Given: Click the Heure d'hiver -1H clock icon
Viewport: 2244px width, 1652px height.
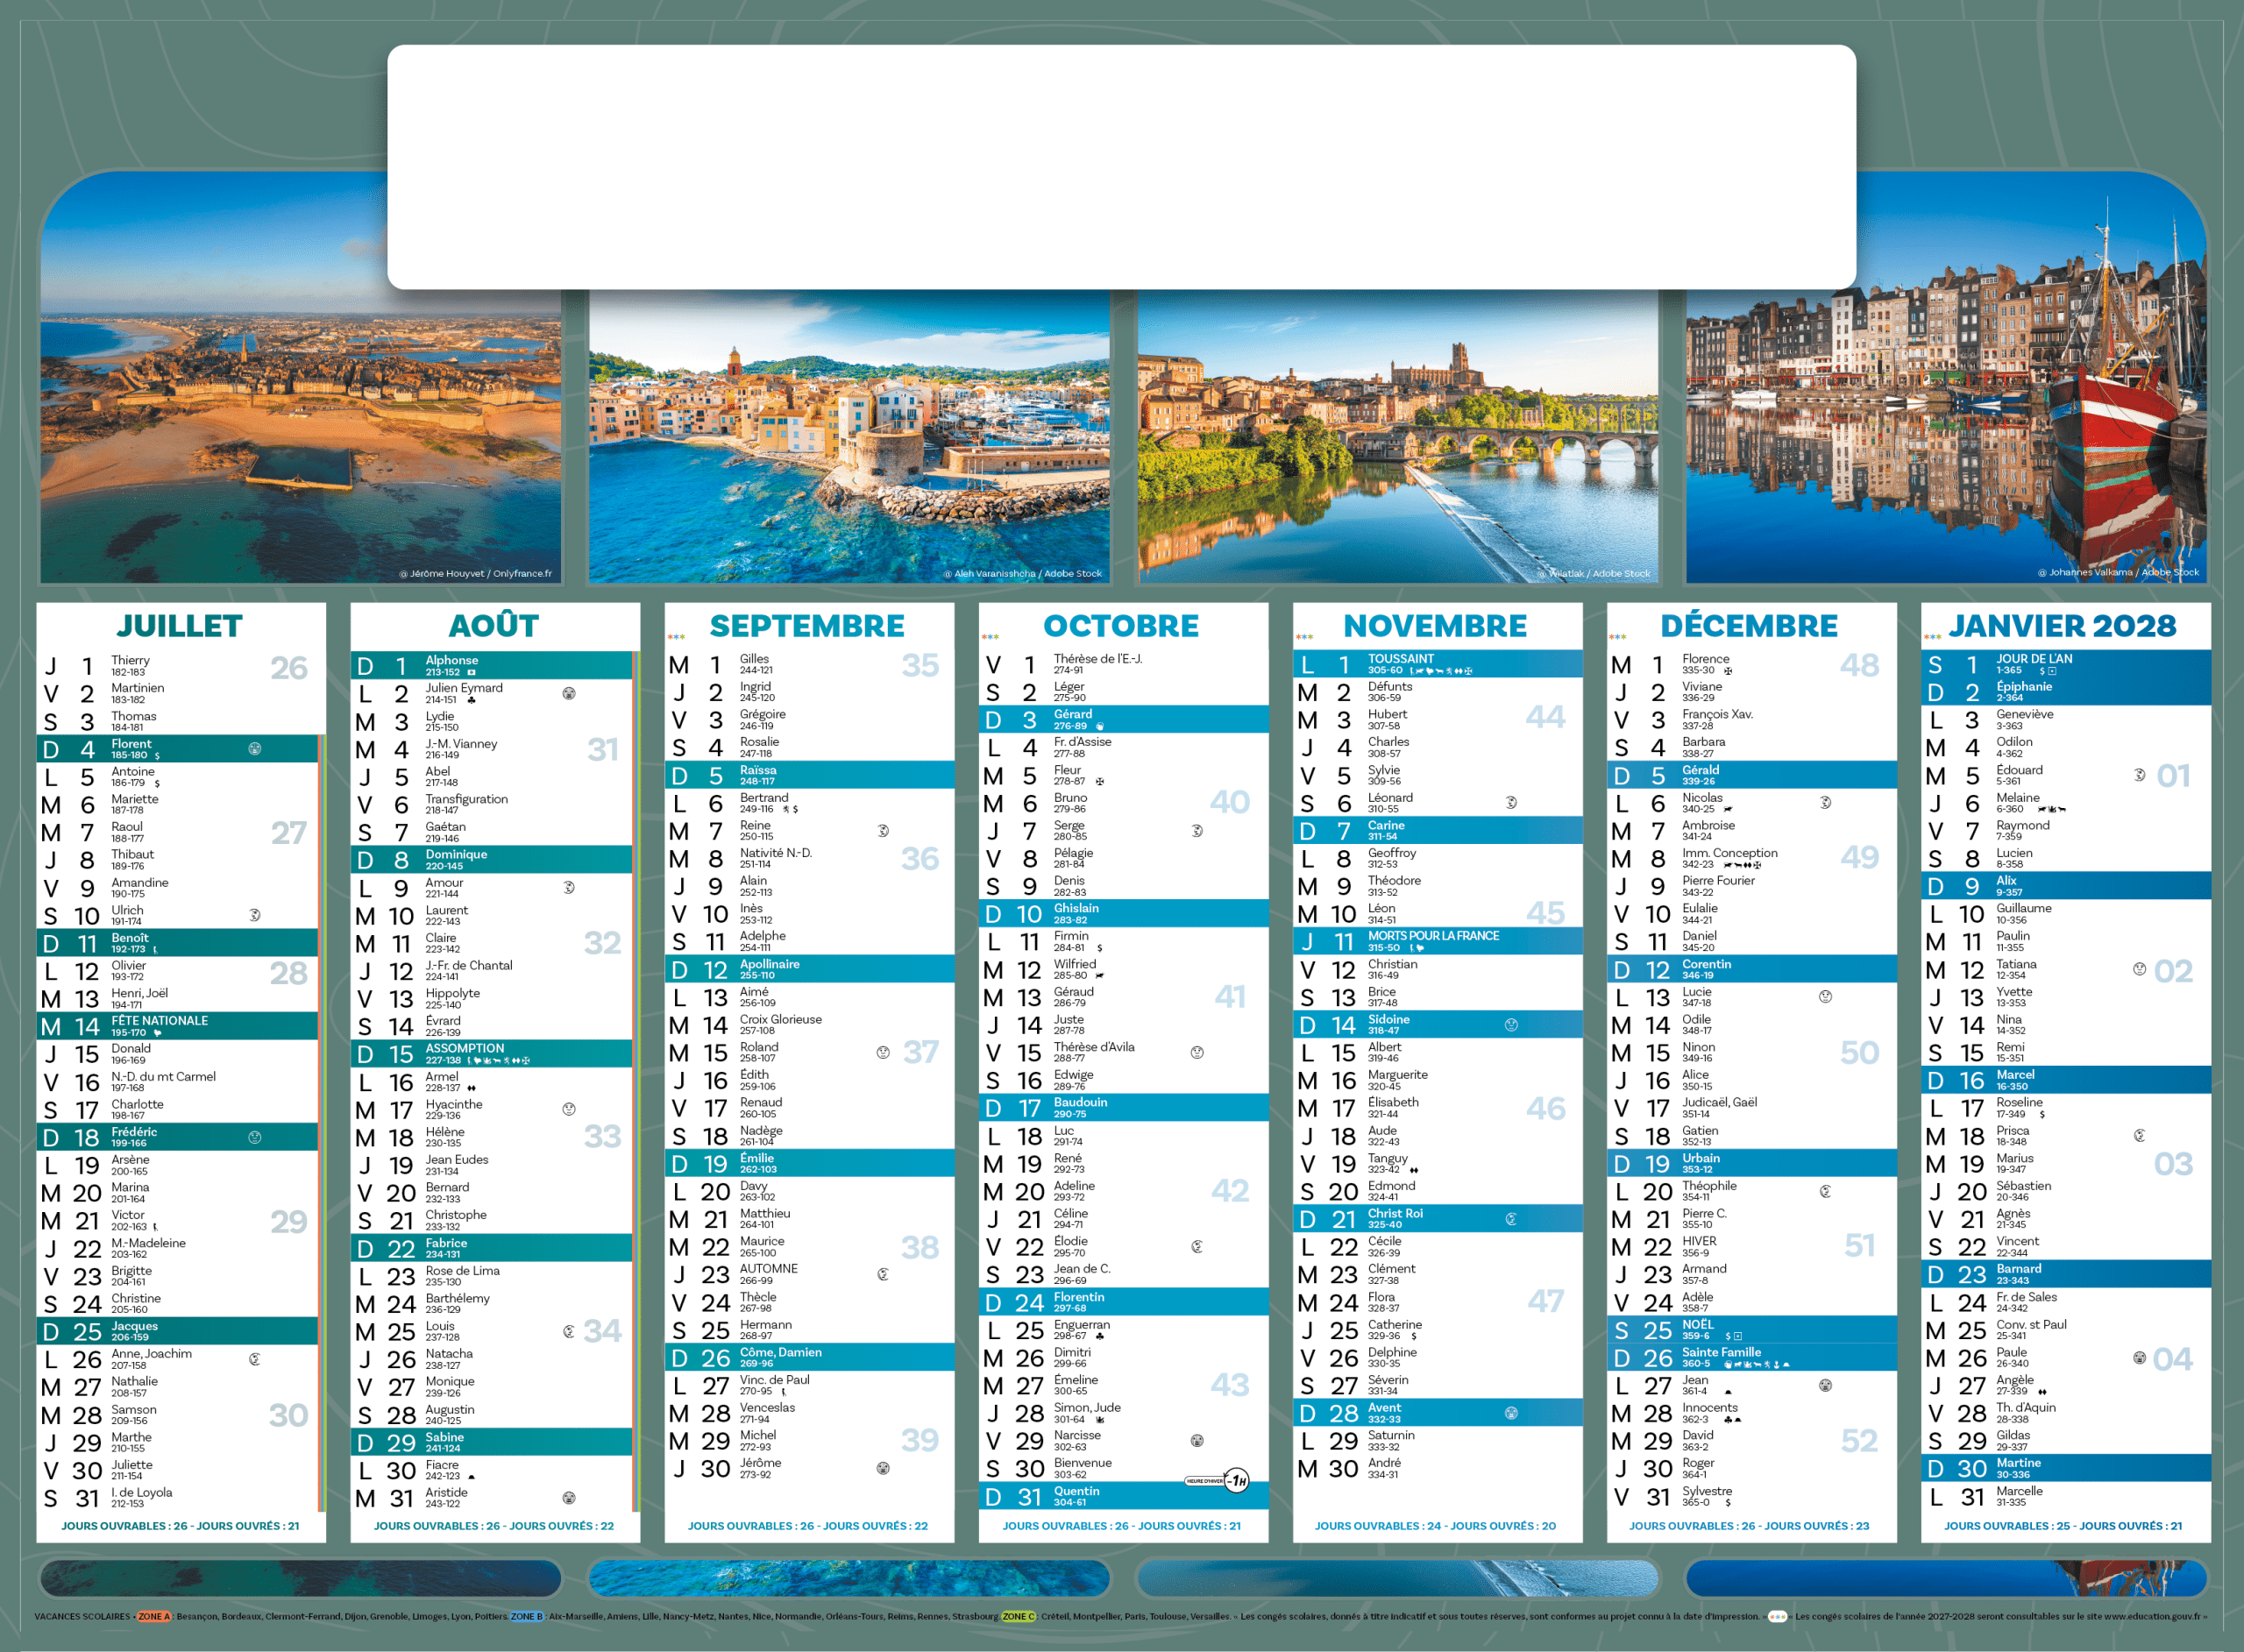Looking at the screenshot, I should pos(1237,1480).
